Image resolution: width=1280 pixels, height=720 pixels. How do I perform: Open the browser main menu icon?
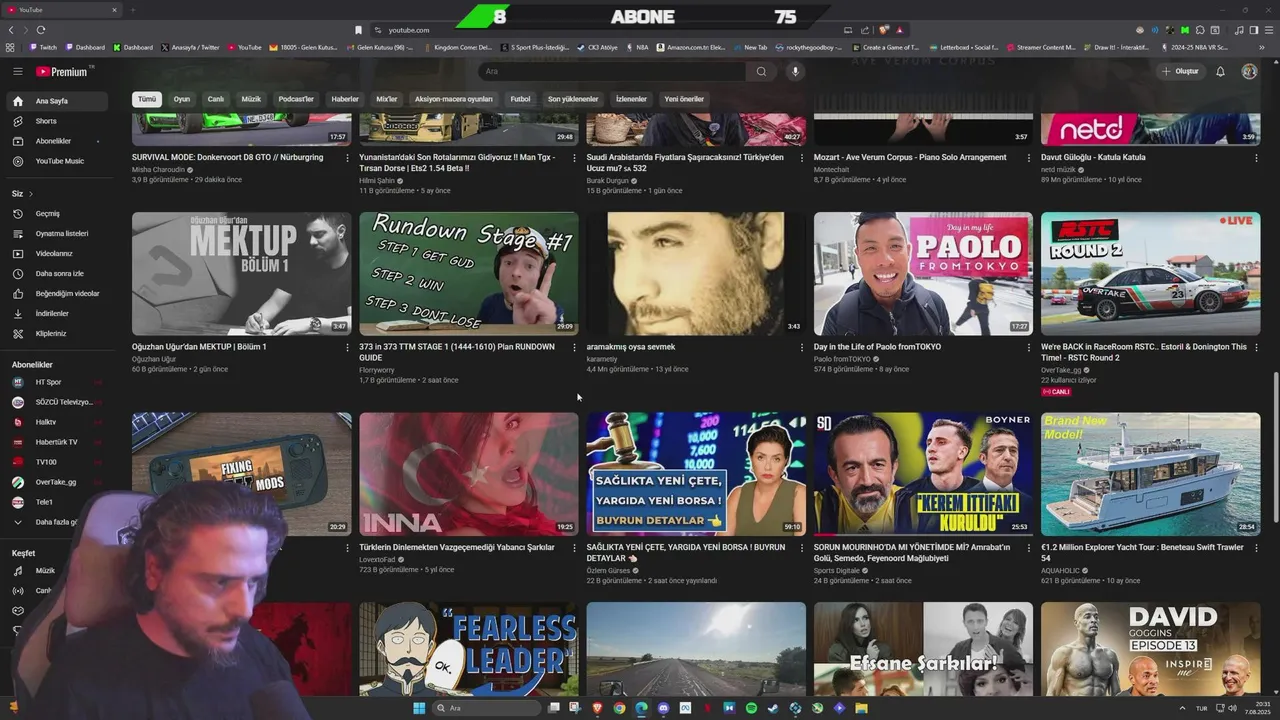[1268, 30]
